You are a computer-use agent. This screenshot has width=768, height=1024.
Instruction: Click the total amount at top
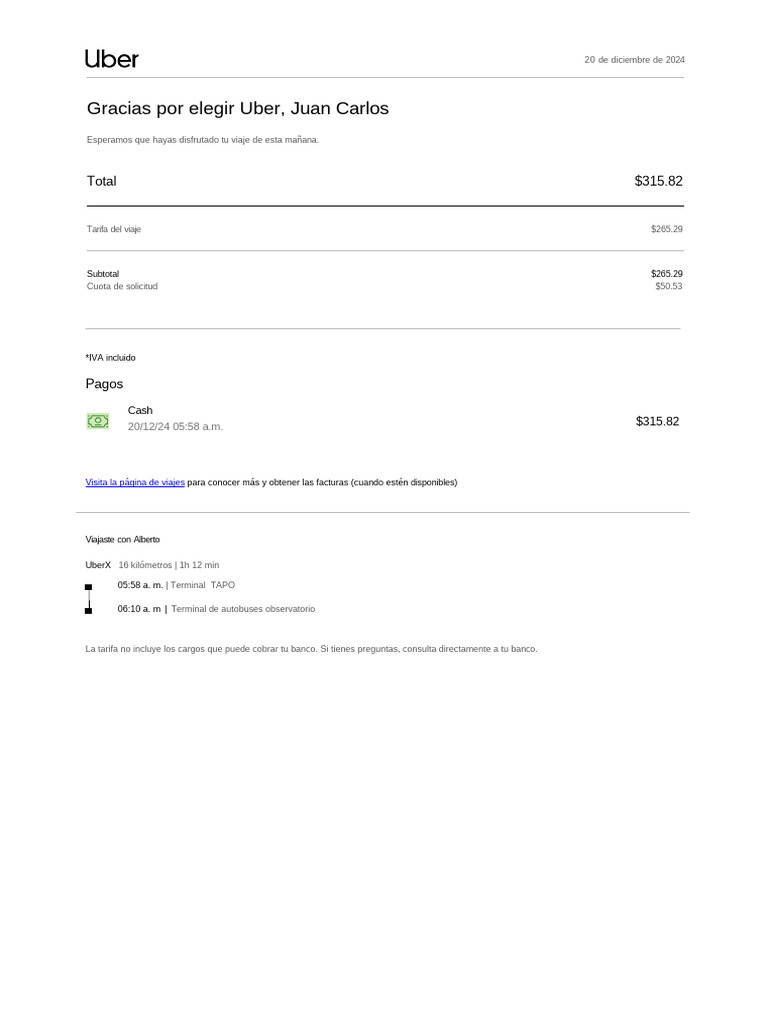click(x=658, y=181)
